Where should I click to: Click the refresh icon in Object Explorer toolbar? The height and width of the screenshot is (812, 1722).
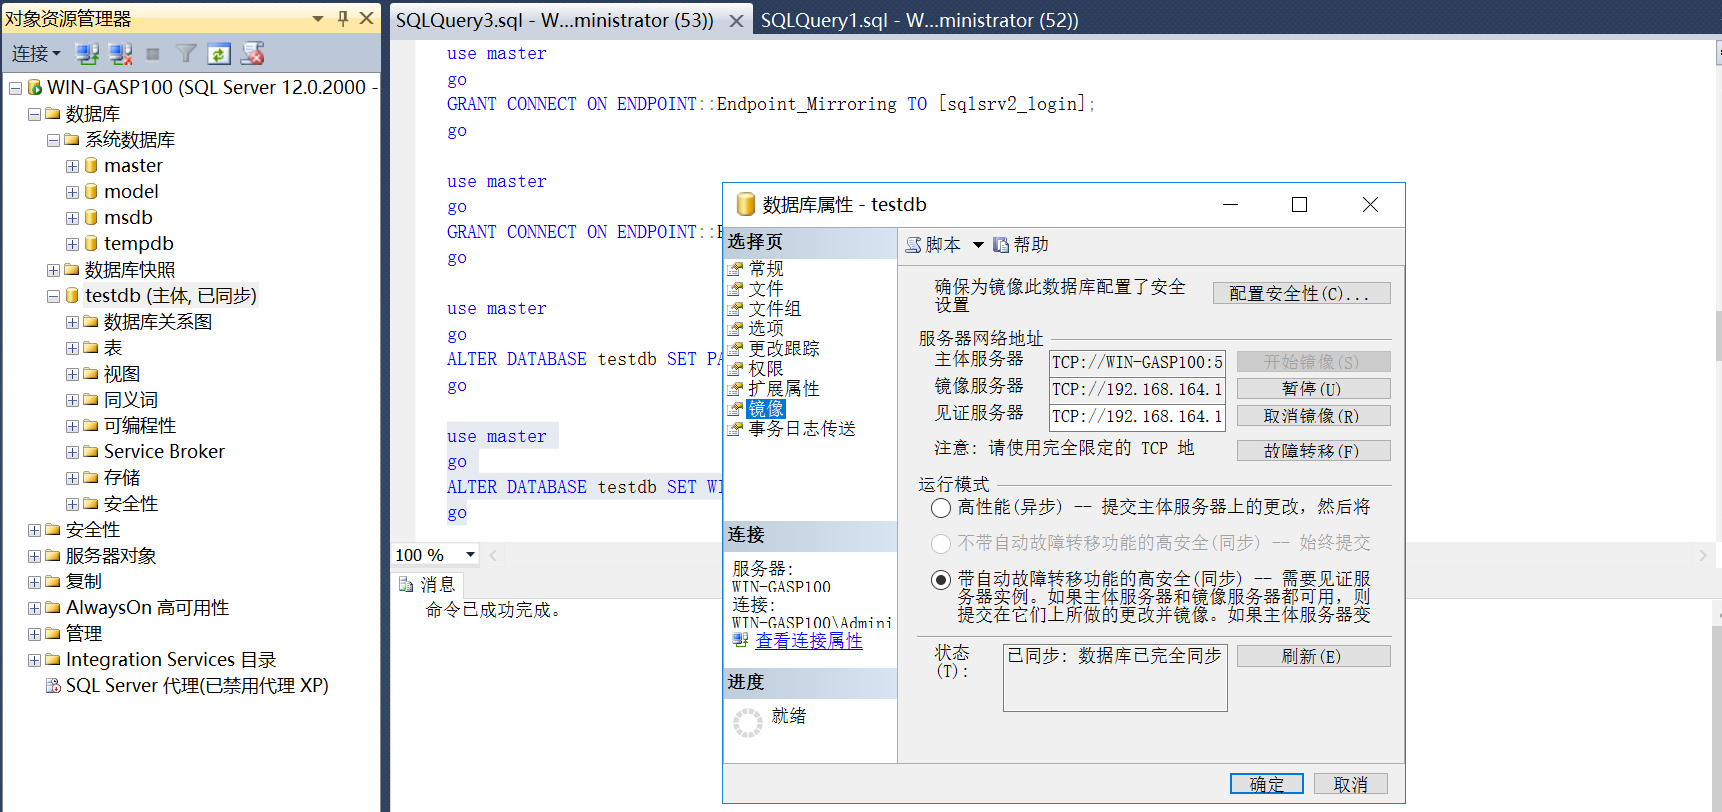[219, 54]
